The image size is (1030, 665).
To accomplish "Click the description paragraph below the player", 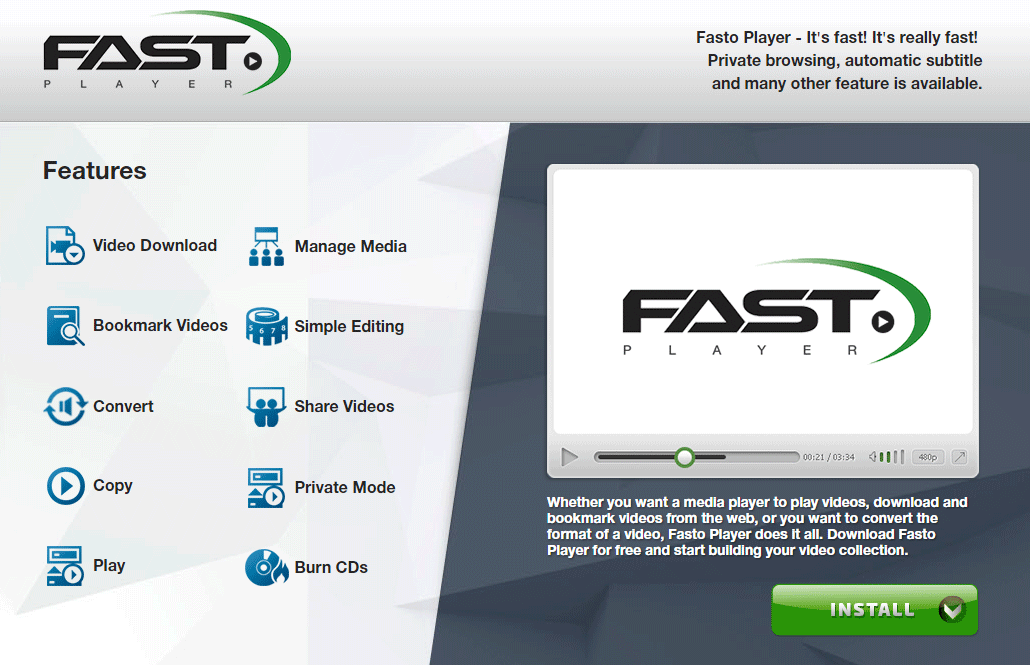I will (757, 526).
